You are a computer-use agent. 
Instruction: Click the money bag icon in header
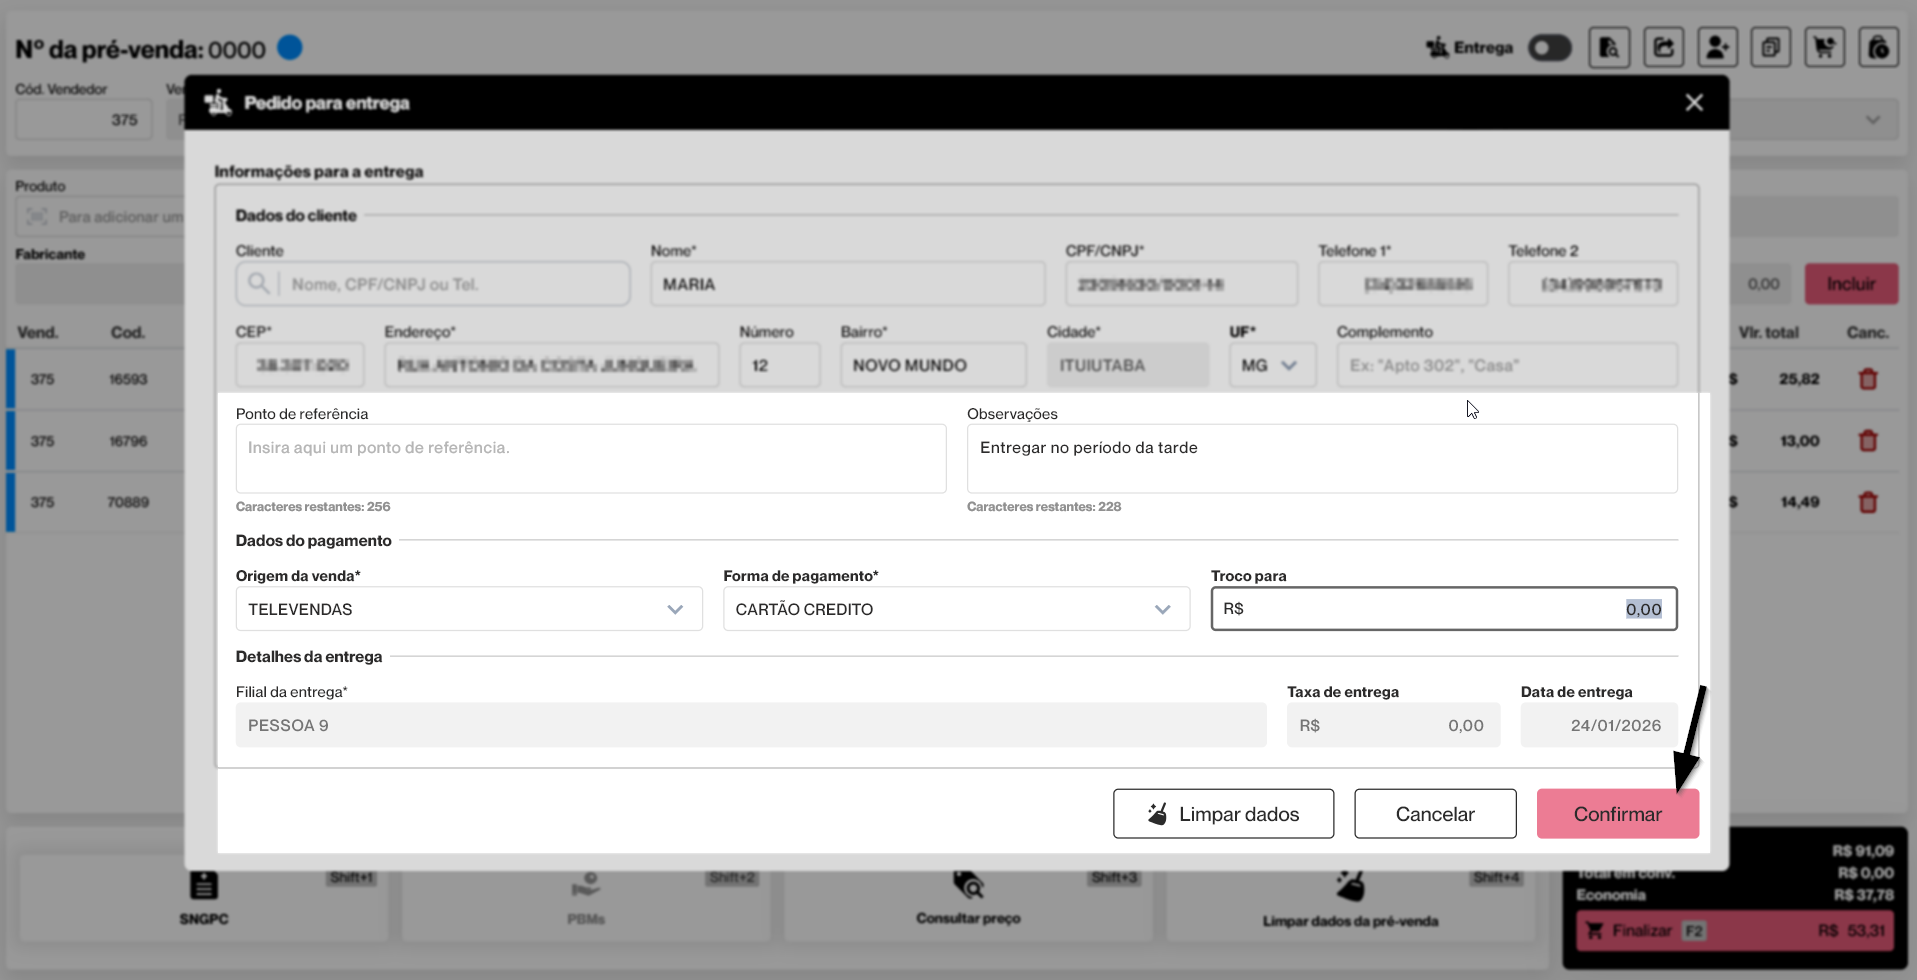[1878, 48]
